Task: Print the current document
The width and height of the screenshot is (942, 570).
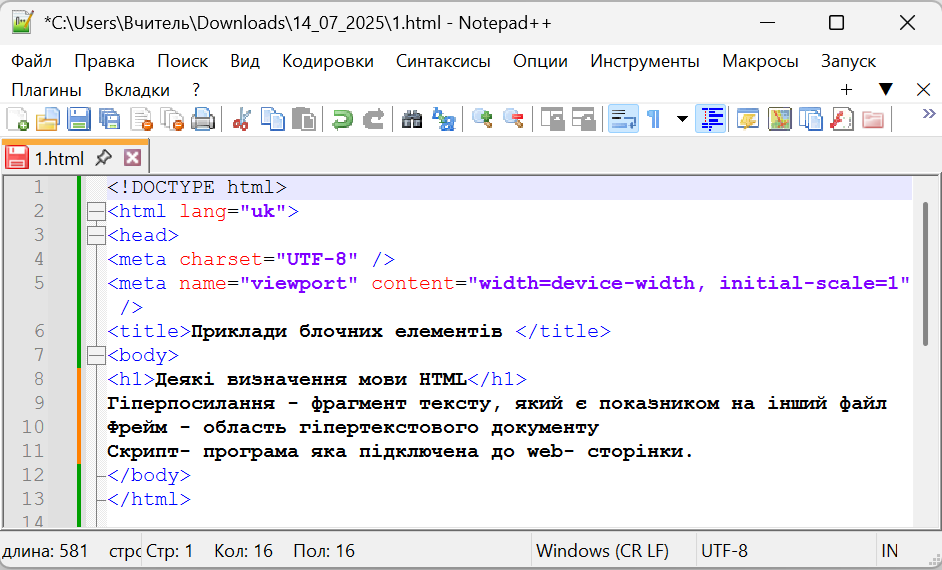Action: coord(203,120)
